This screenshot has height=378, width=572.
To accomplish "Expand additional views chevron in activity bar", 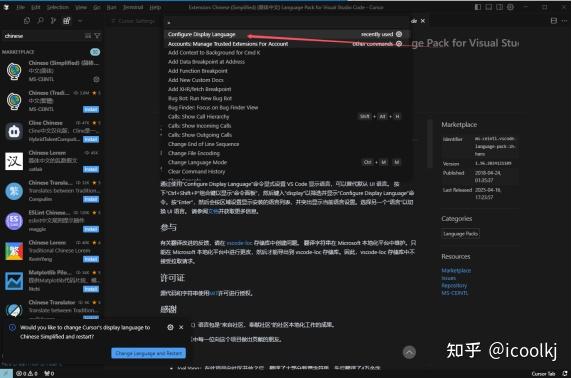I will point(80,21).
